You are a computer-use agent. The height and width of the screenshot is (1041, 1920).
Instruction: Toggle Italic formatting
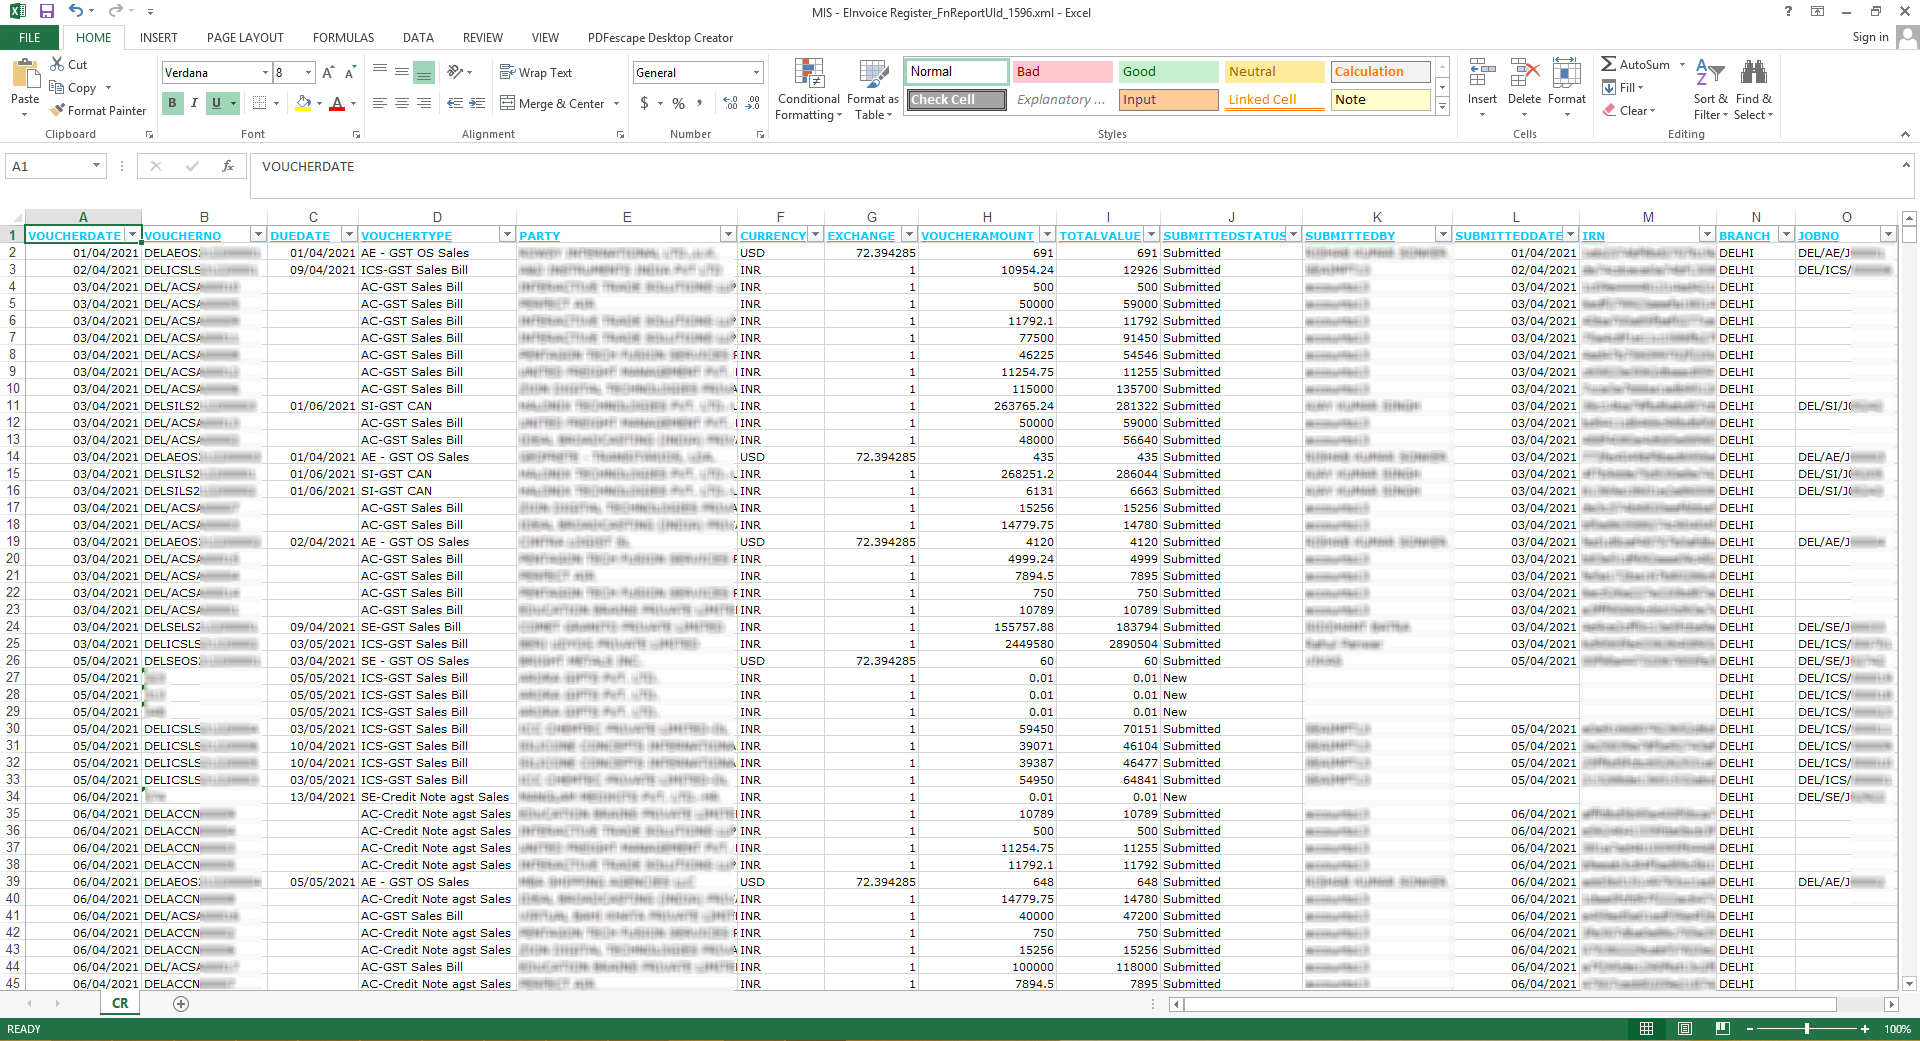(194, 103)
